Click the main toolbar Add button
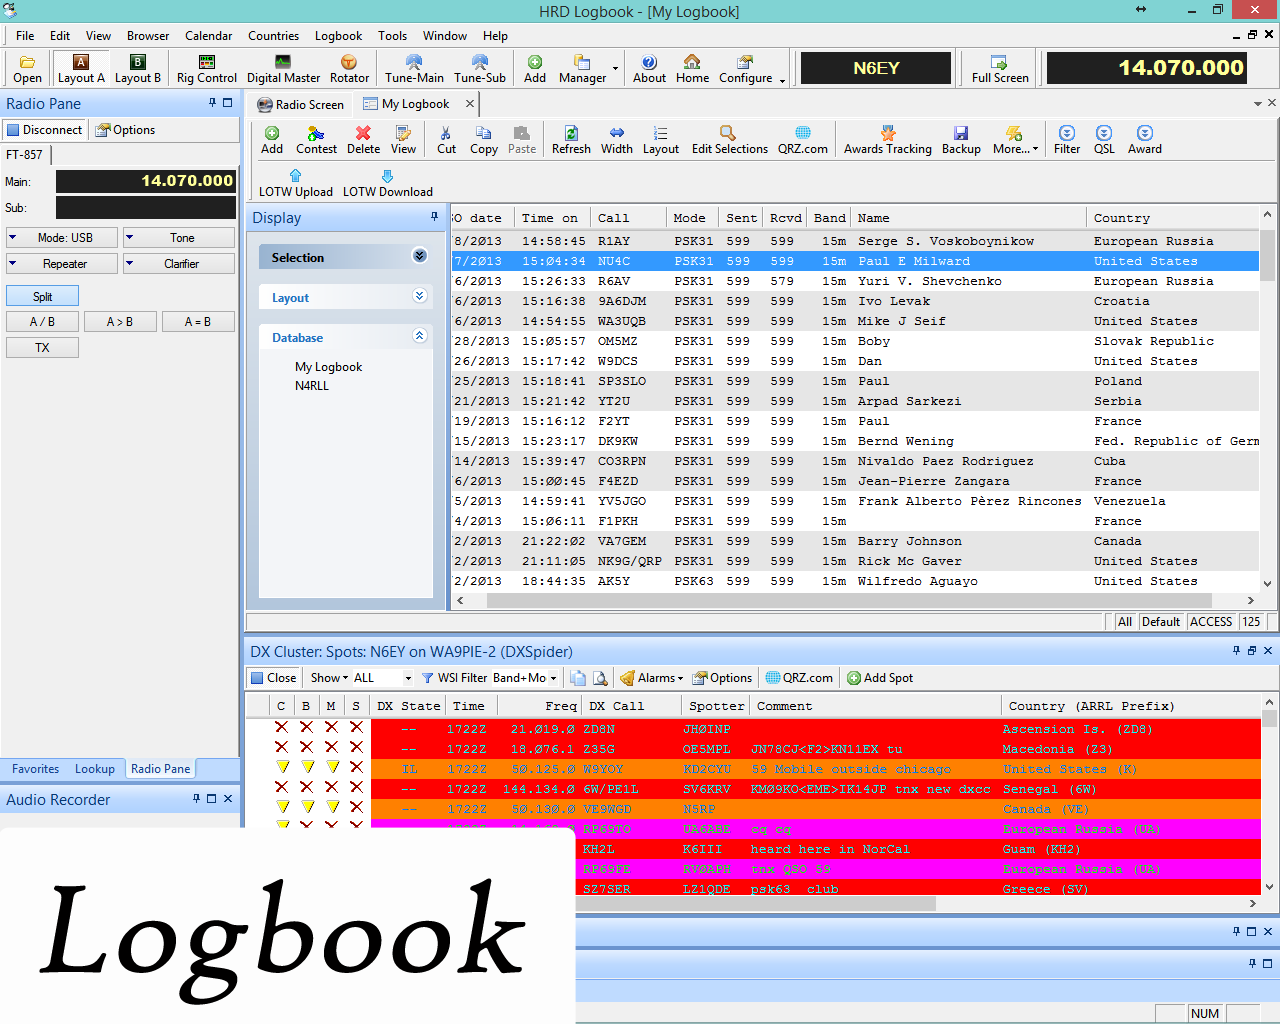Viewport: 1280px width, 1024px height. point(535,69)
